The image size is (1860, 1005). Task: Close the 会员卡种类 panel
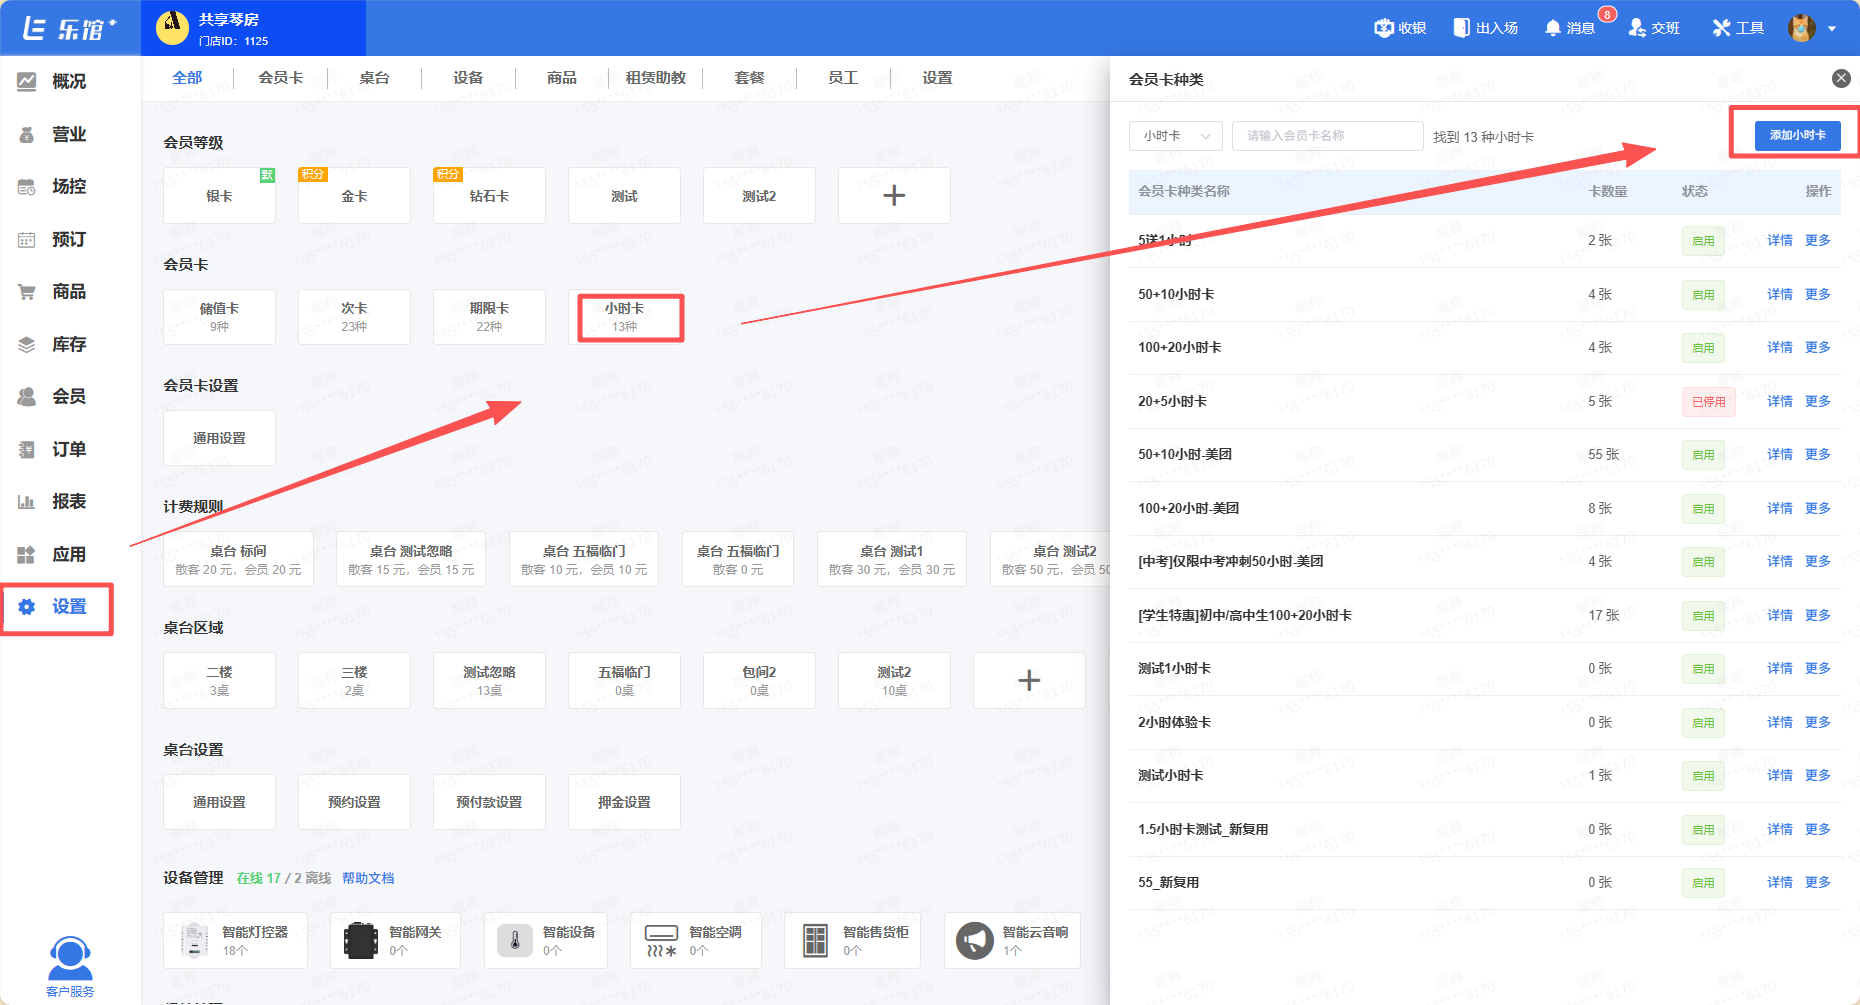pos(1840,78)
